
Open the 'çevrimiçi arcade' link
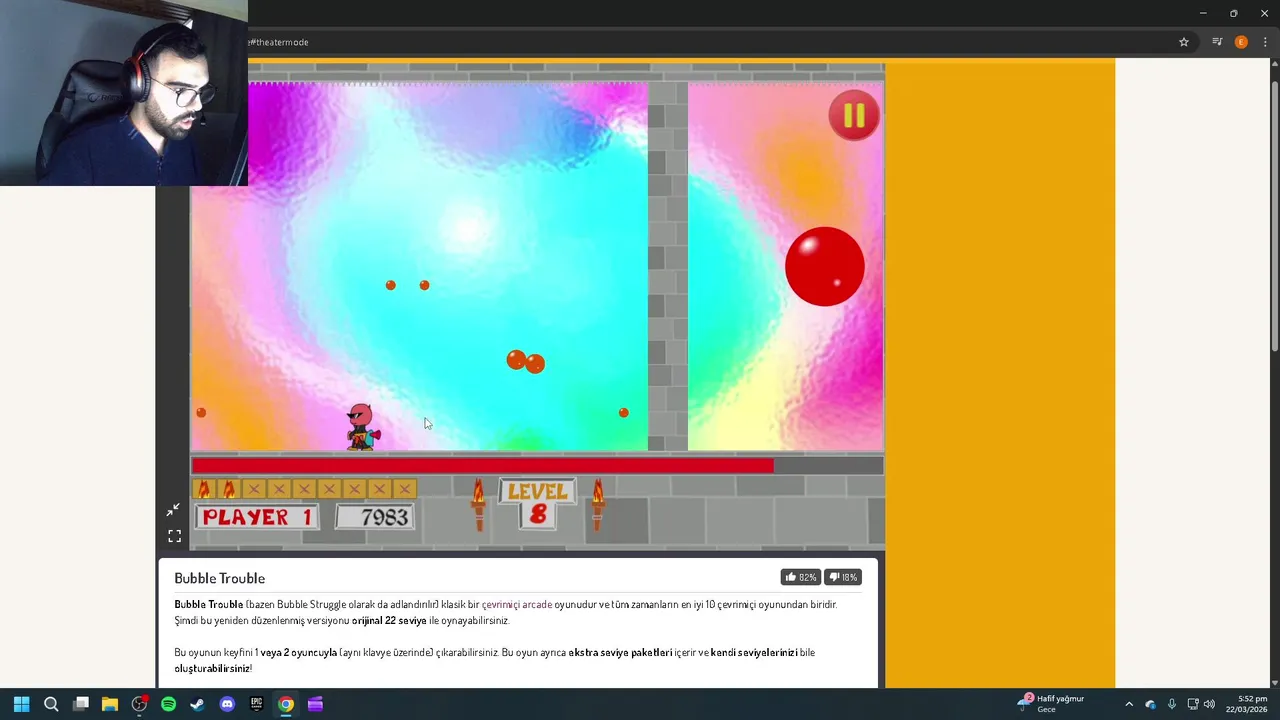pos(517,604)
